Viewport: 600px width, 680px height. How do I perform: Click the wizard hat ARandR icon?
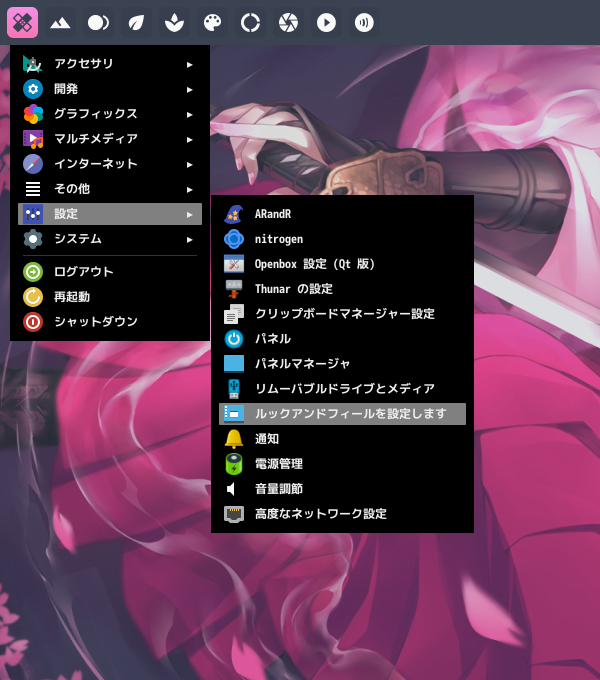coord(234,214)
